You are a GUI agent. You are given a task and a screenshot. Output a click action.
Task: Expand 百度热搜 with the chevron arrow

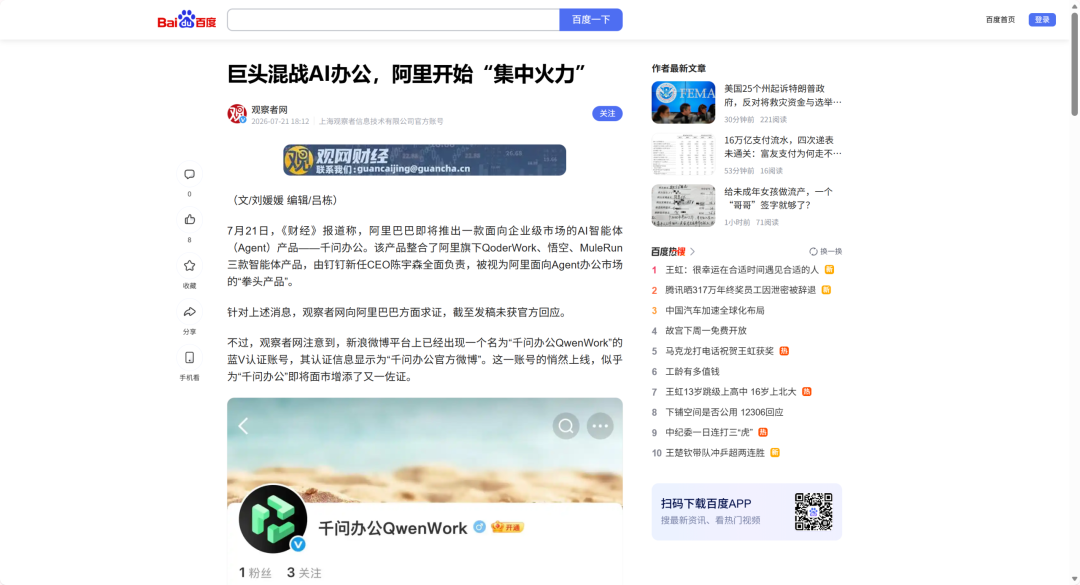(x=693, y=252)
